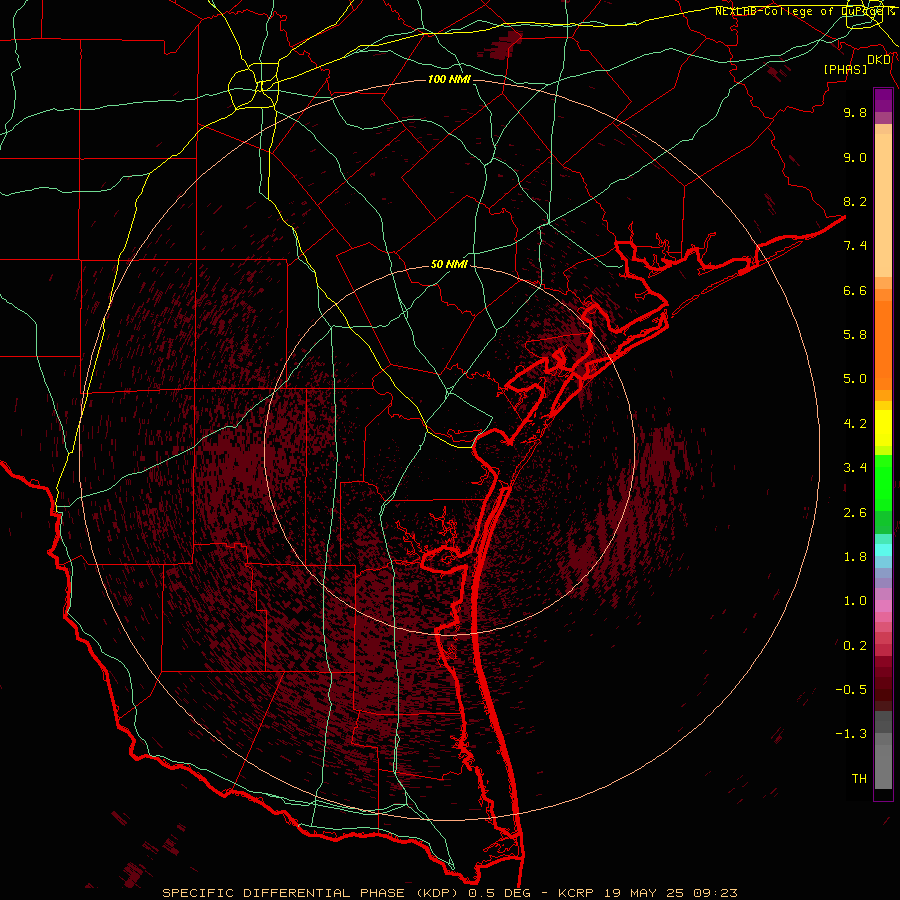The width and height of the screenshot is (900, 900).
Task: Pick the orange color bar segment
Action: 883,346
